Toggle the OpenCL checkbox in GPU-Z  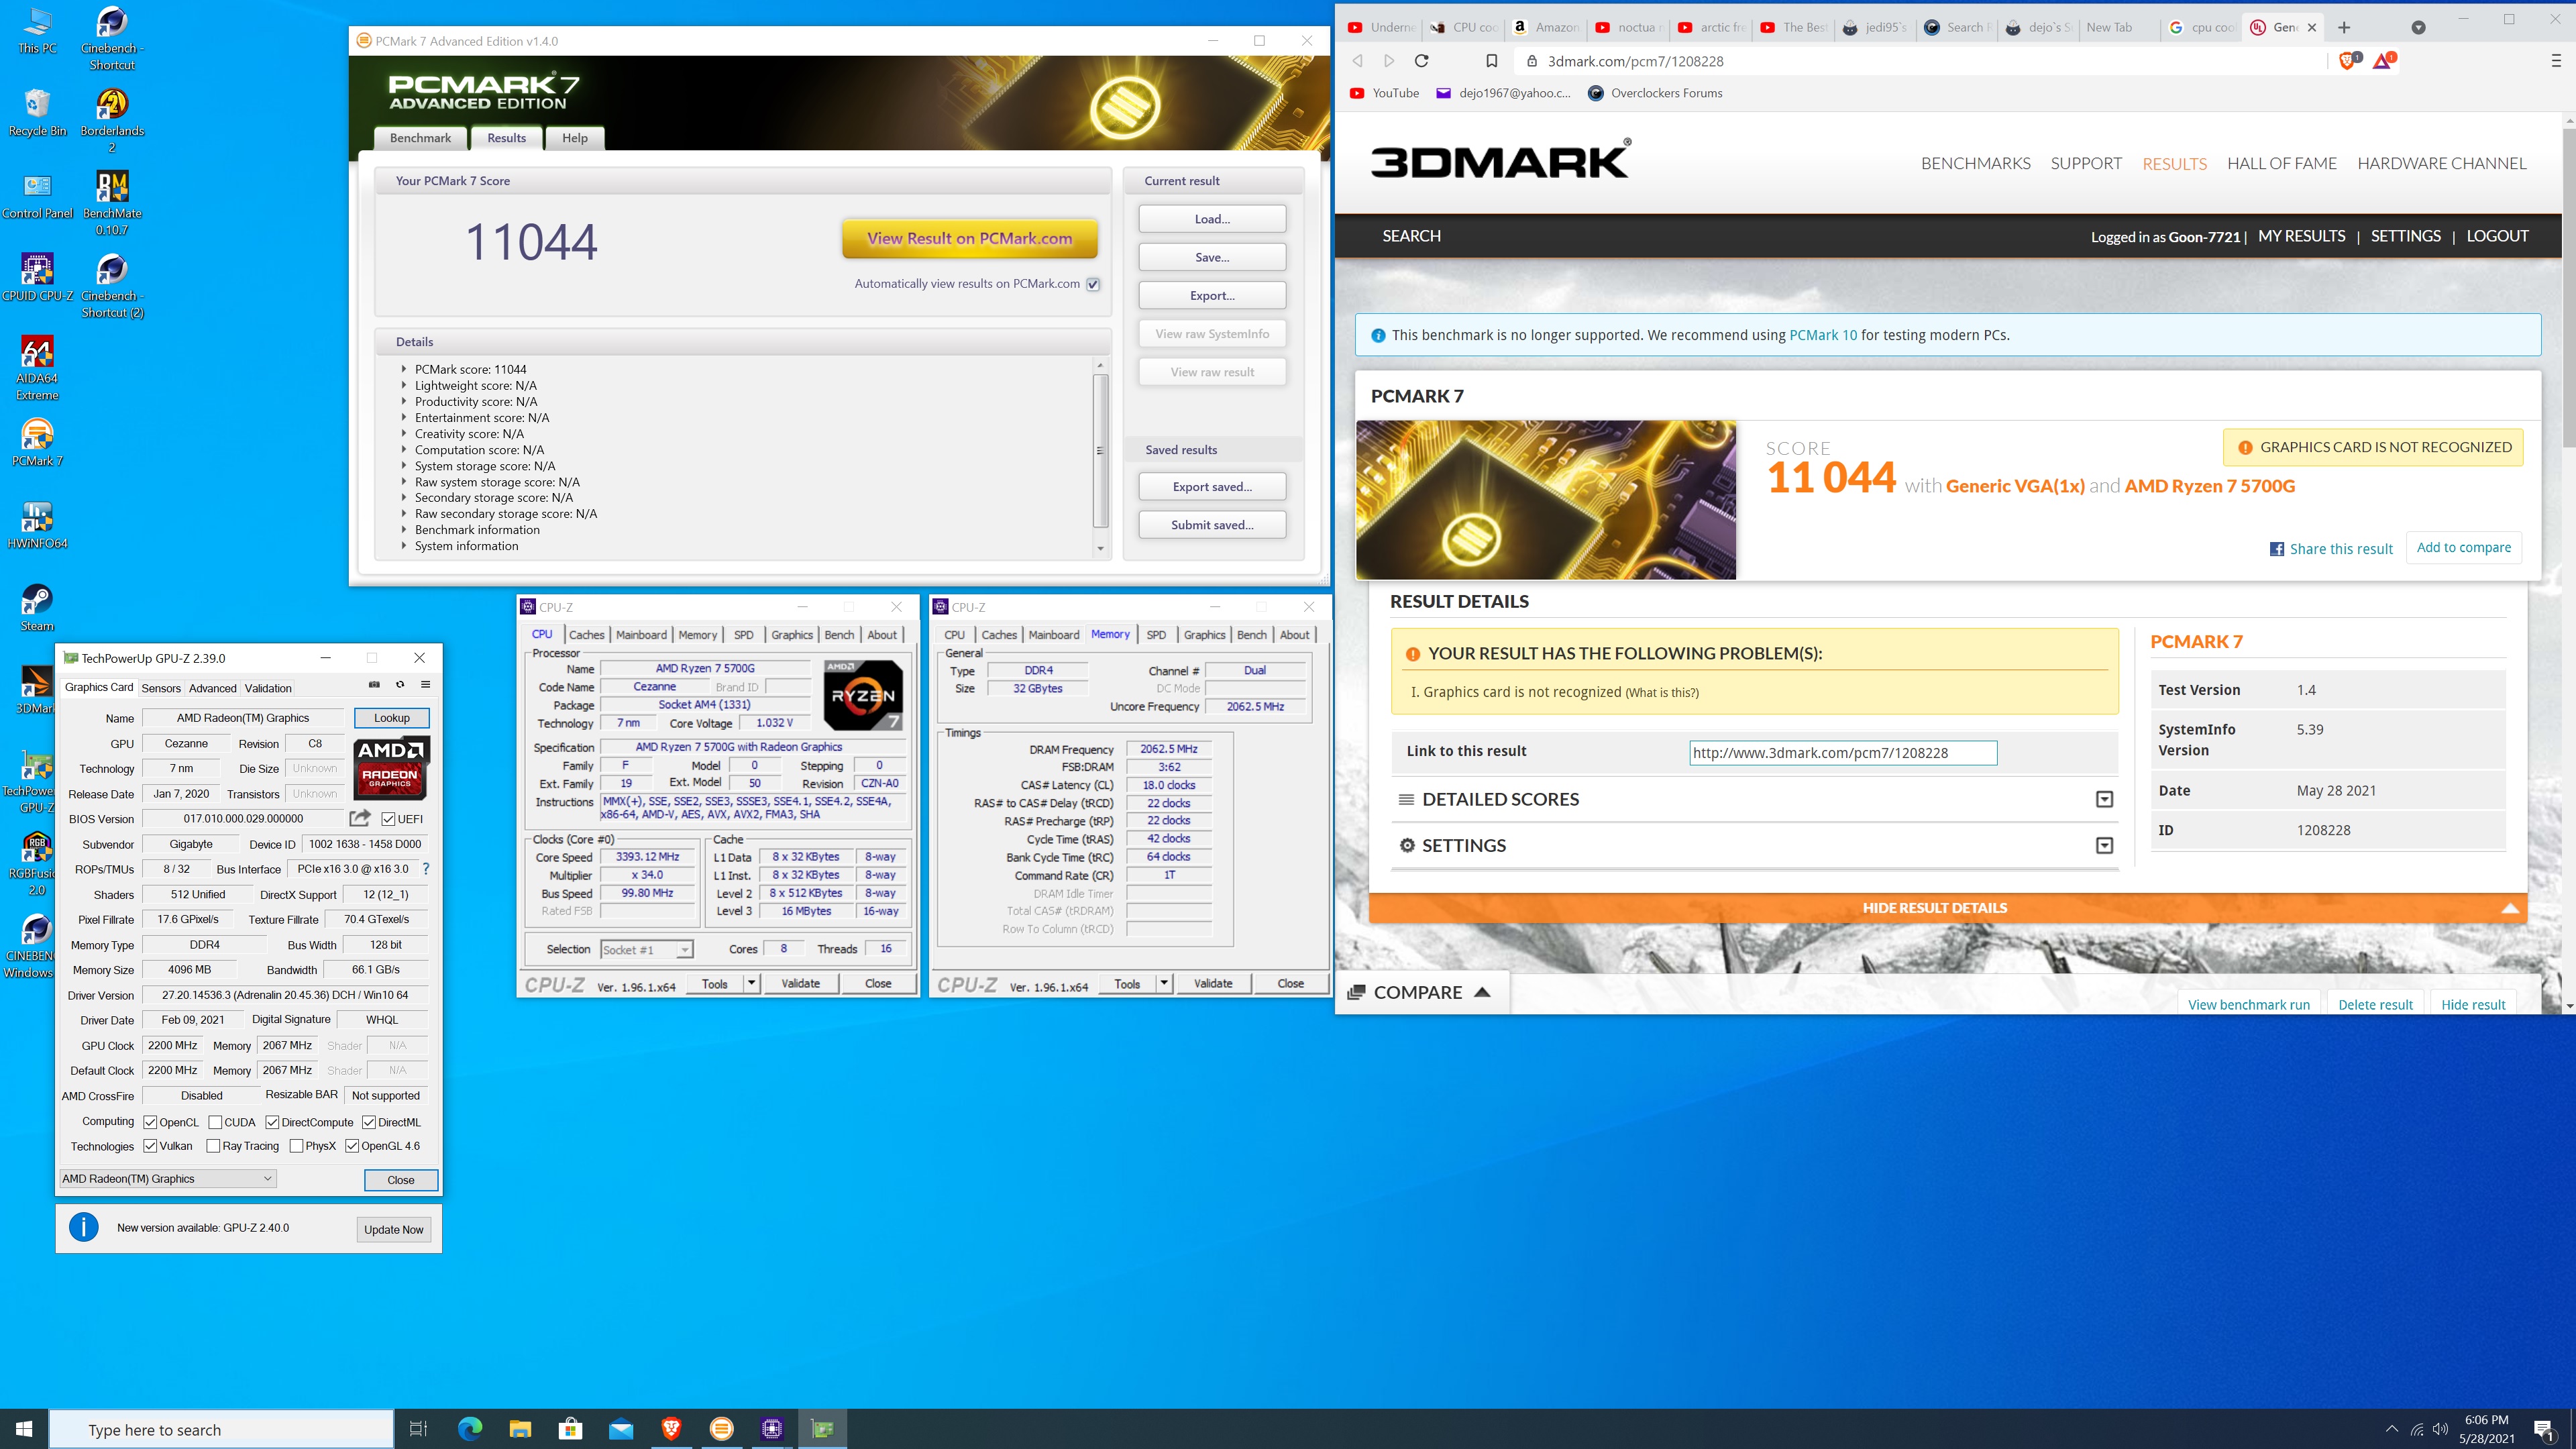[150, 1122]
